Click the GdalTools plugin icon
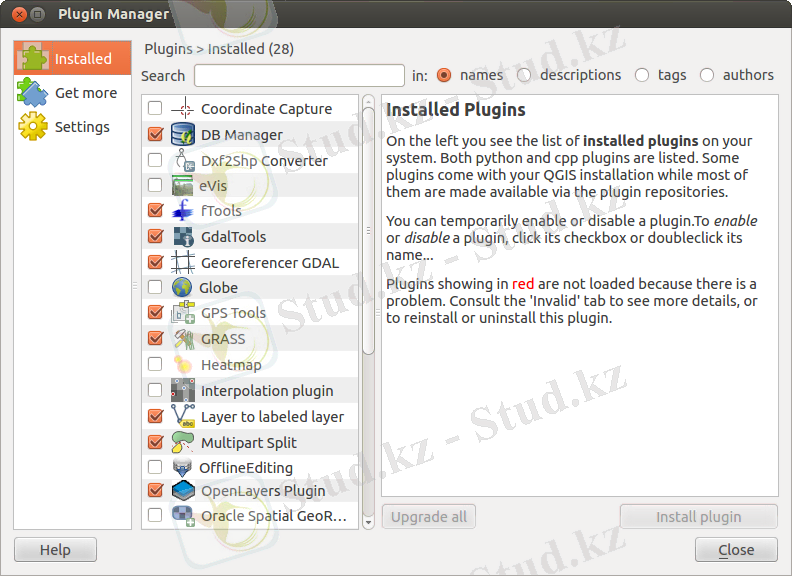792x576 pixels. click(x=183, y=236)
